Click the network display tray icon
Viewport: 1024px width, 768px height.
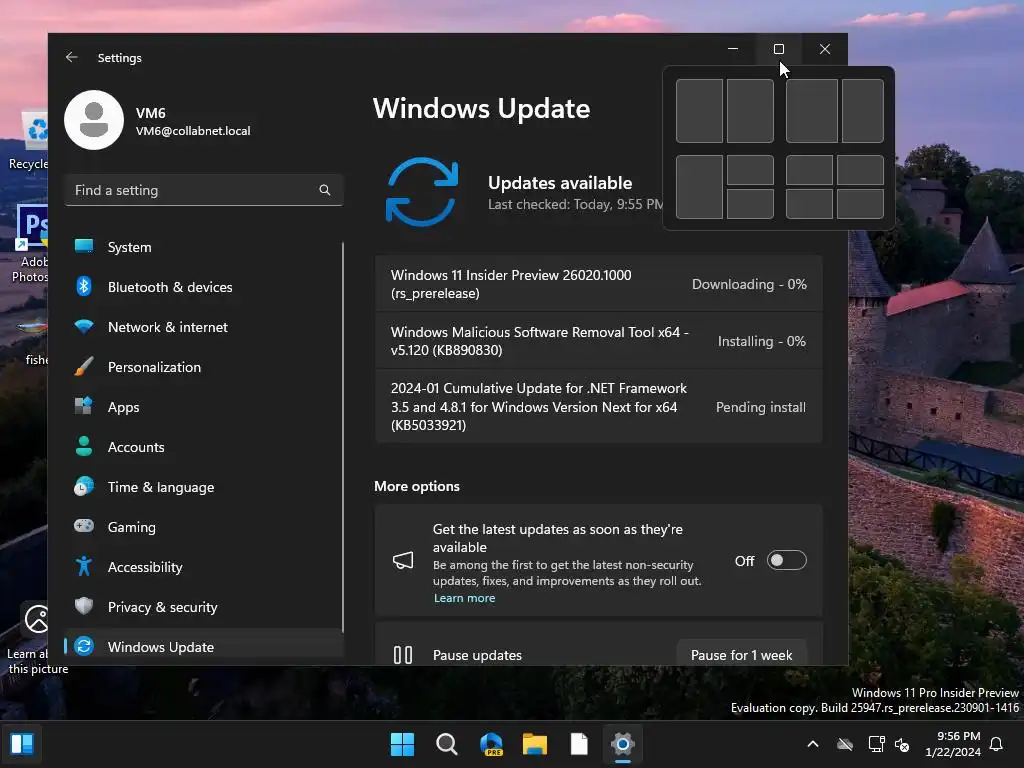tap(876, 744)
